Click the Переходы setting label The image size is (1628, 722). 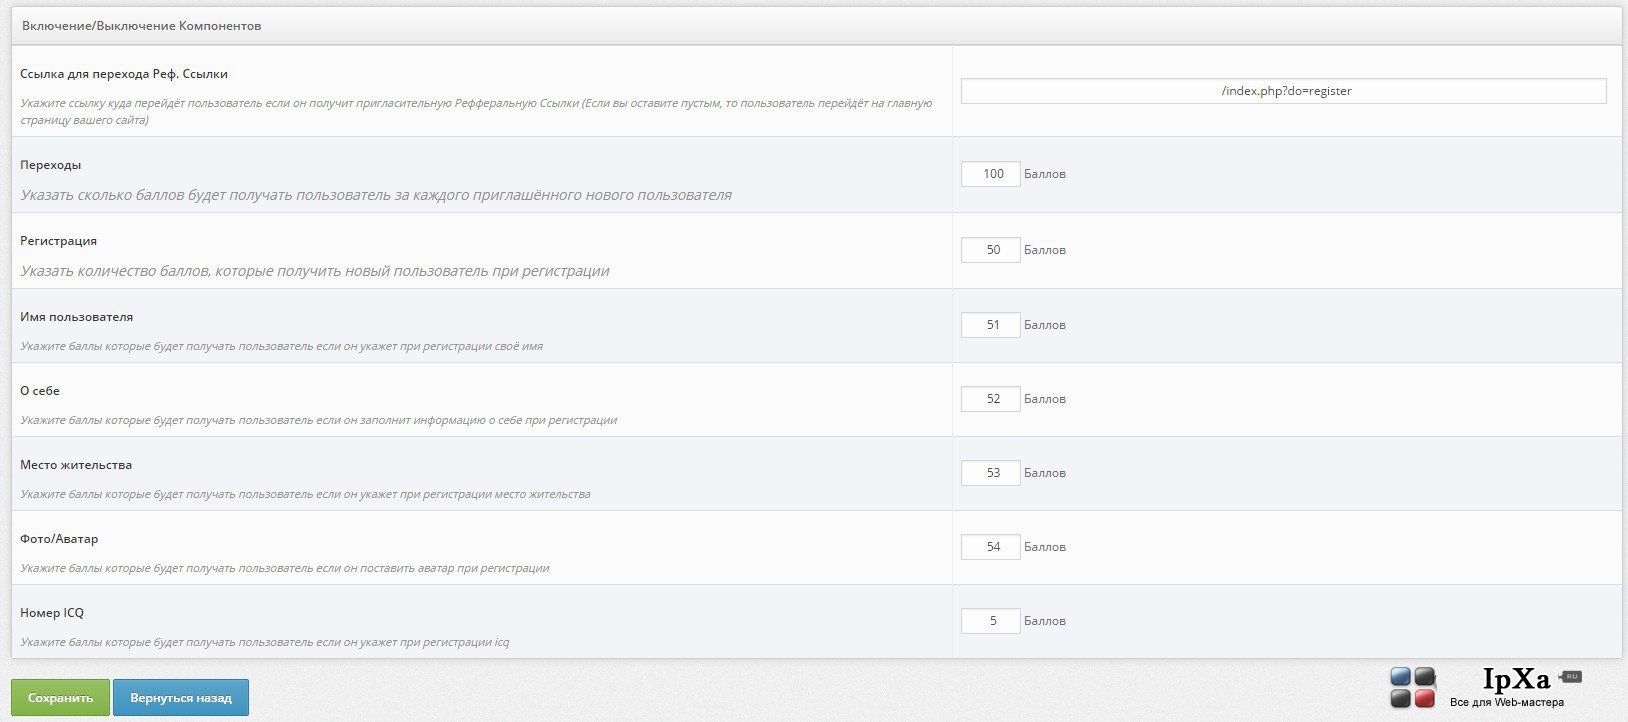tap(51, 165)
